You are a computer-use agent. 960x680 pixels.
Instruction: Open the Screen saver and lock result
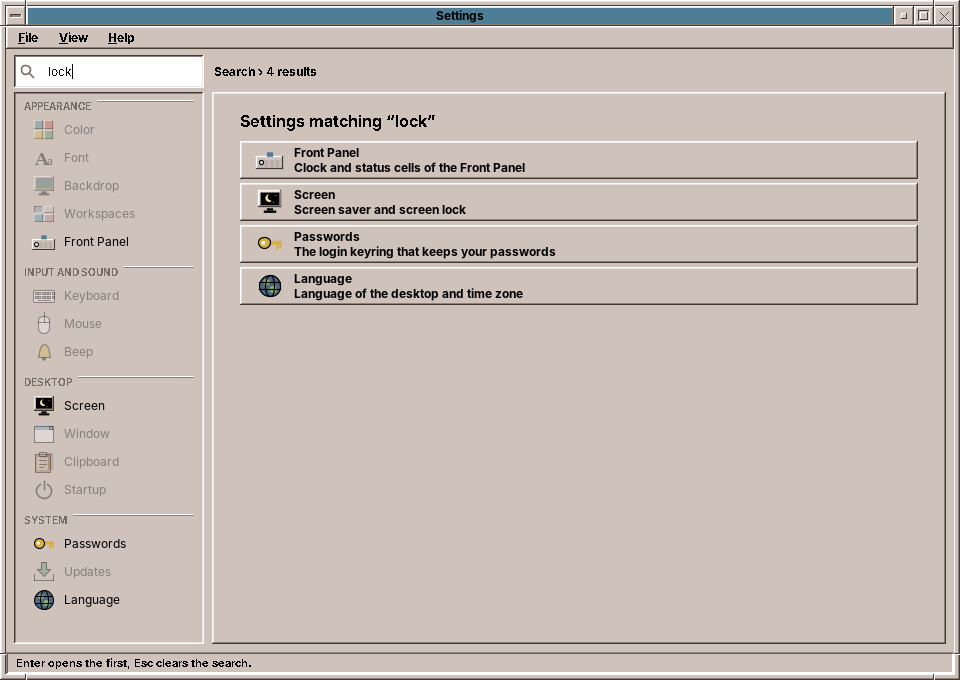(579, 202)
